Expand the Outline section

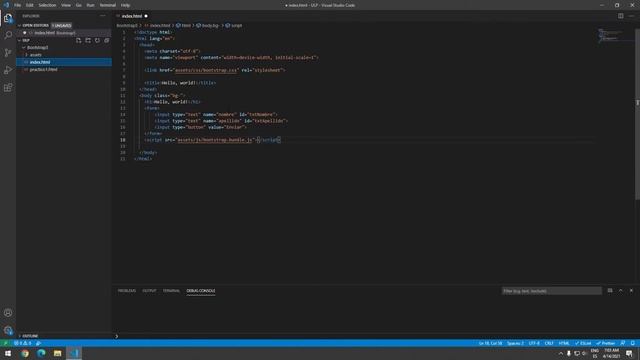click(30, 336)
